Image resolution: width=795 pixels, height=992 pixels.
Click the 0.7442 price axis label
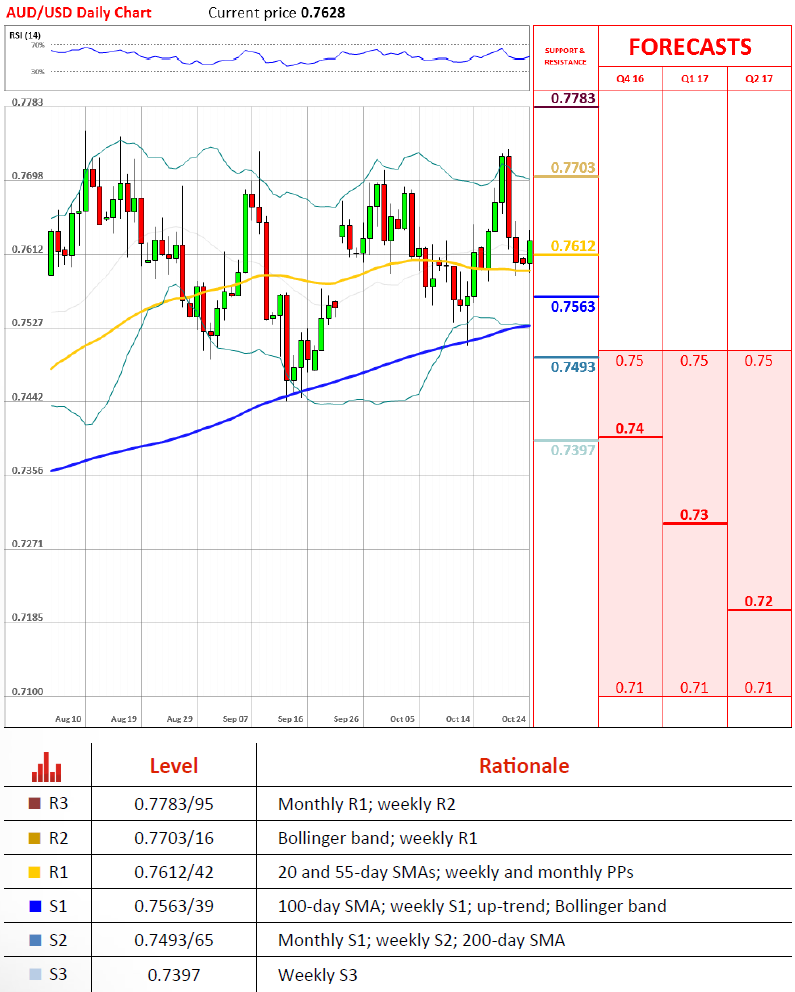(27, 397)
